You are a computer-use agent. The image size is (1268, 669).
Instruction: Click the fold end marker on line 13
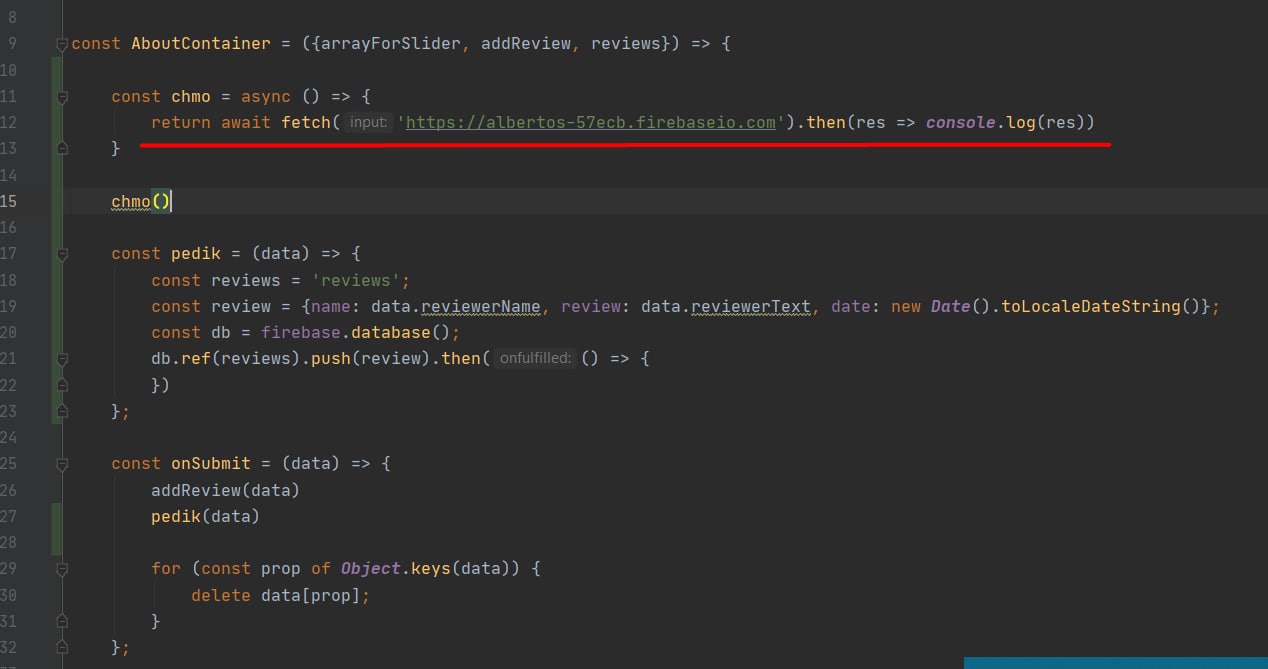(62, 148)
